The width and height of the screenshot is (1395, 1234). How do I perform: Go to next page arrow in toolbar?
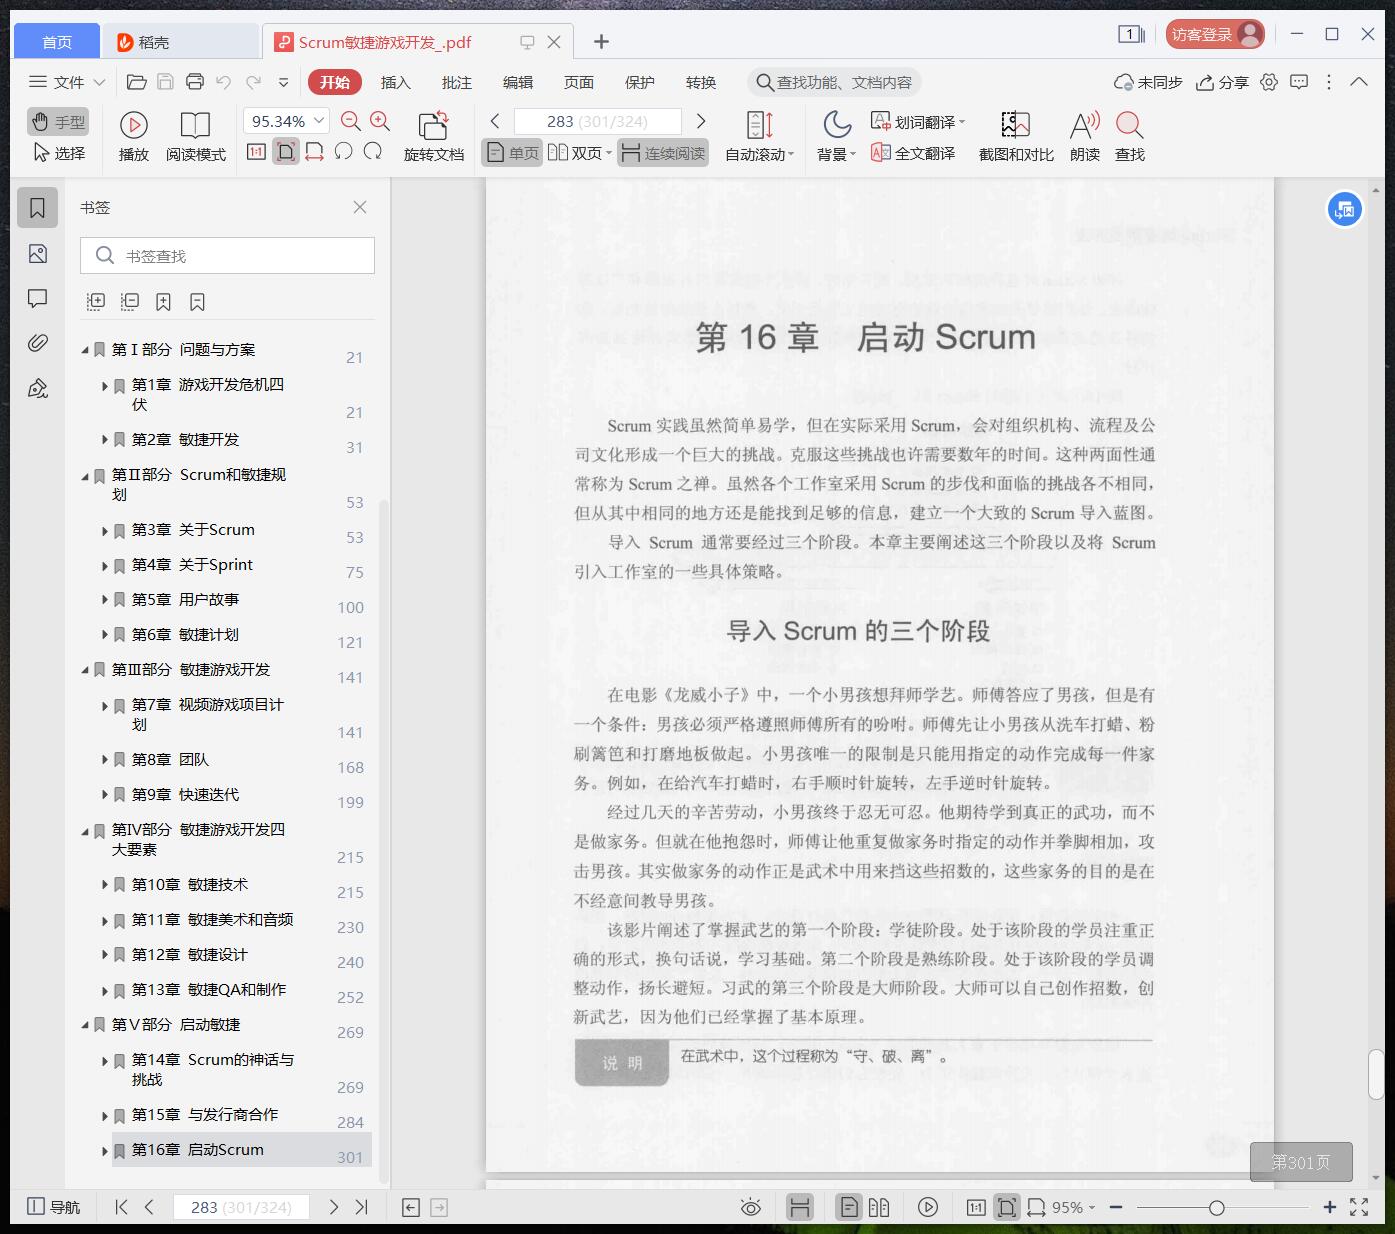pos(701,121)
